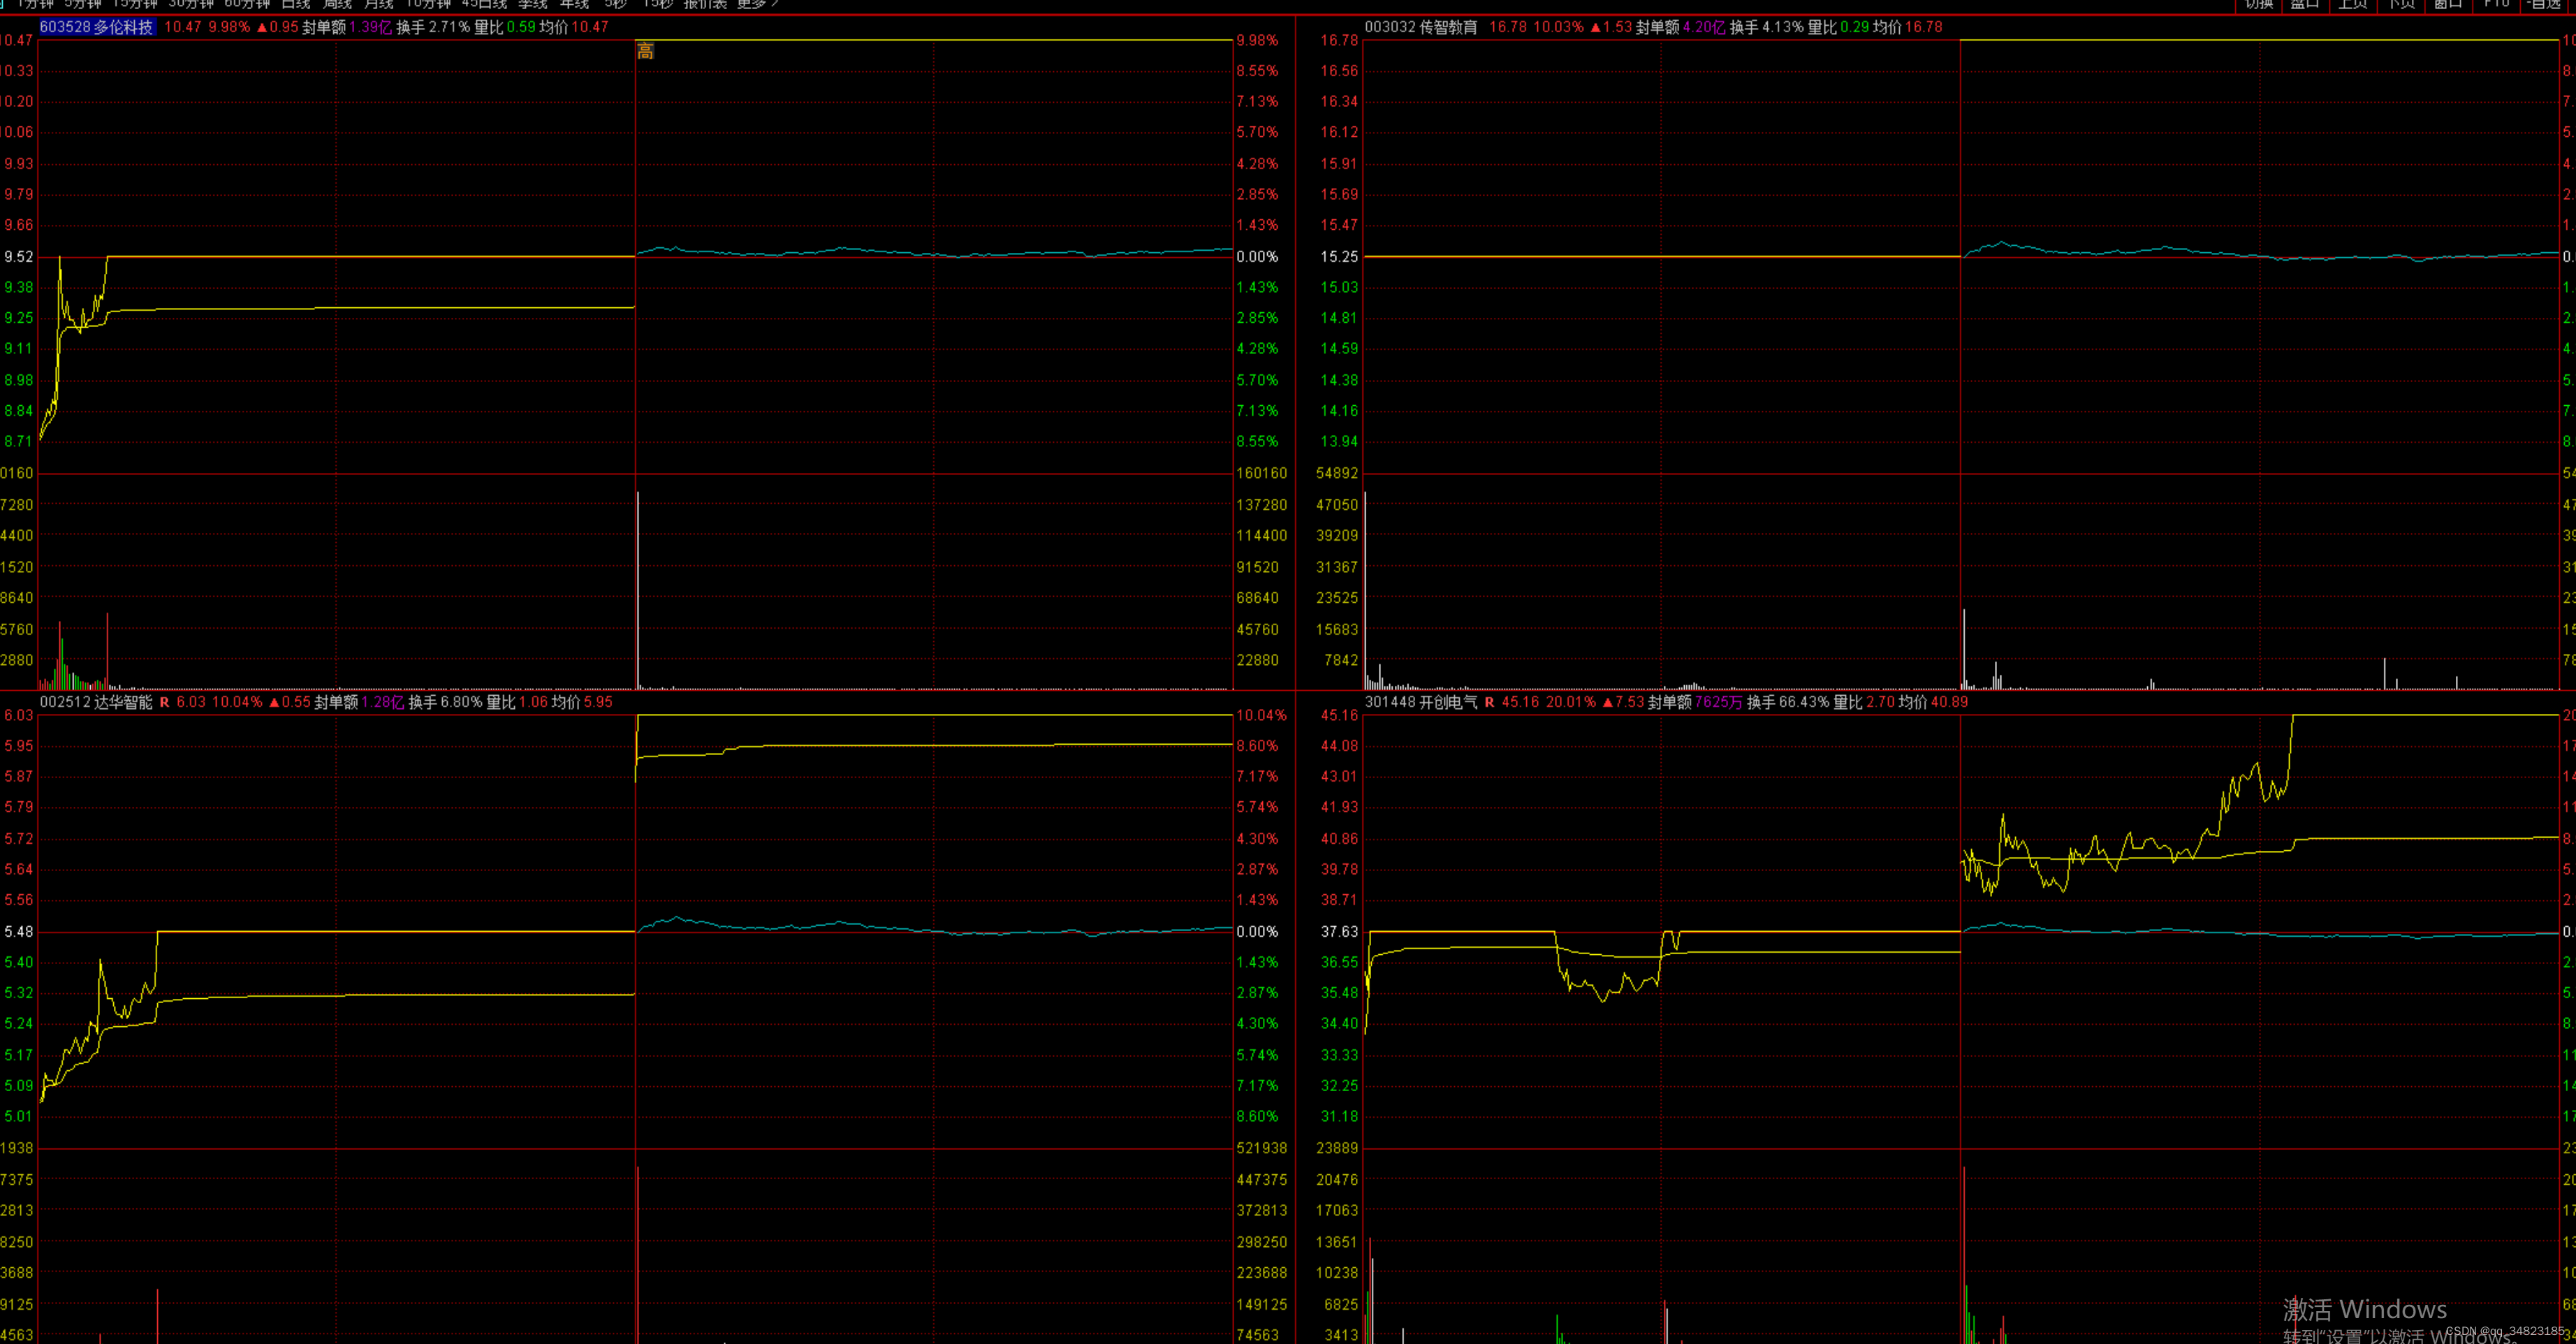Open the 报价表 quote table
This screenshot has height=1344, width=2576.
click(x=705, y=4)
